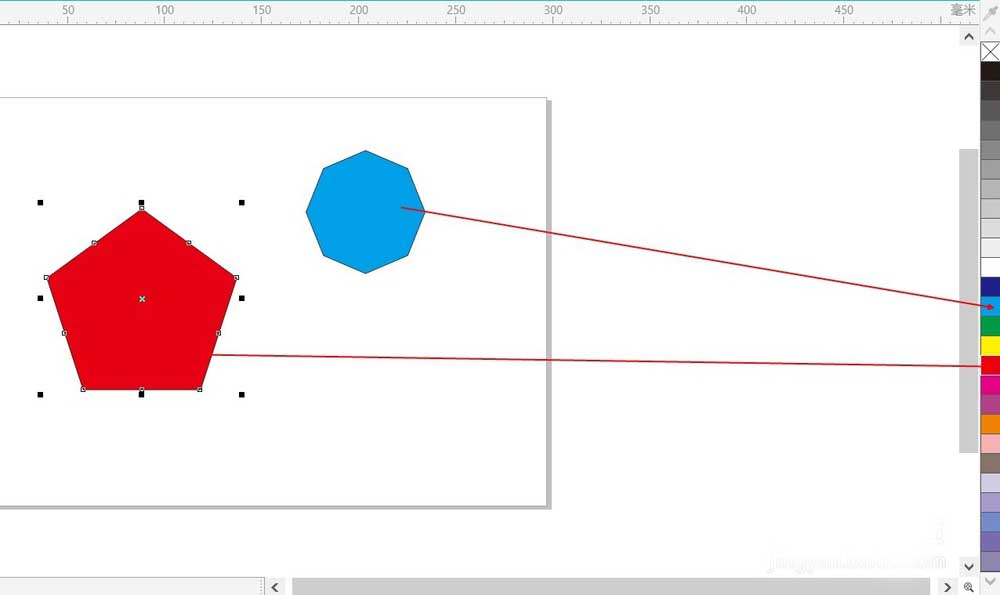
Task: Click the pentagon's left corner node
Action: click(47, 278)
